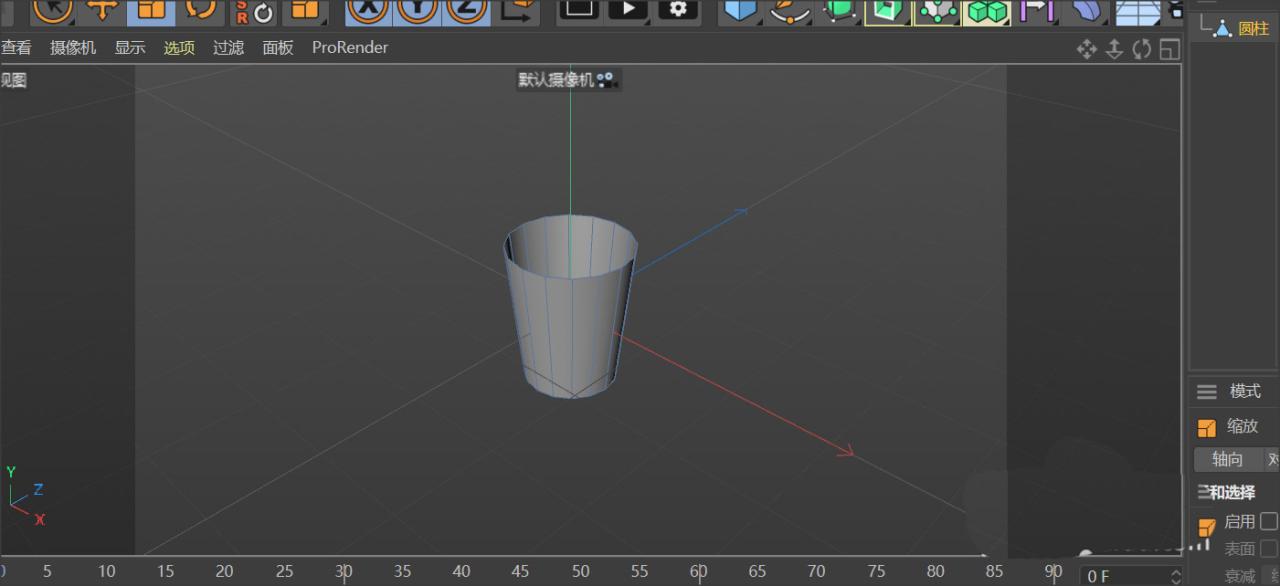Click frame 50 on the timeline ruler

click(580, 571)
